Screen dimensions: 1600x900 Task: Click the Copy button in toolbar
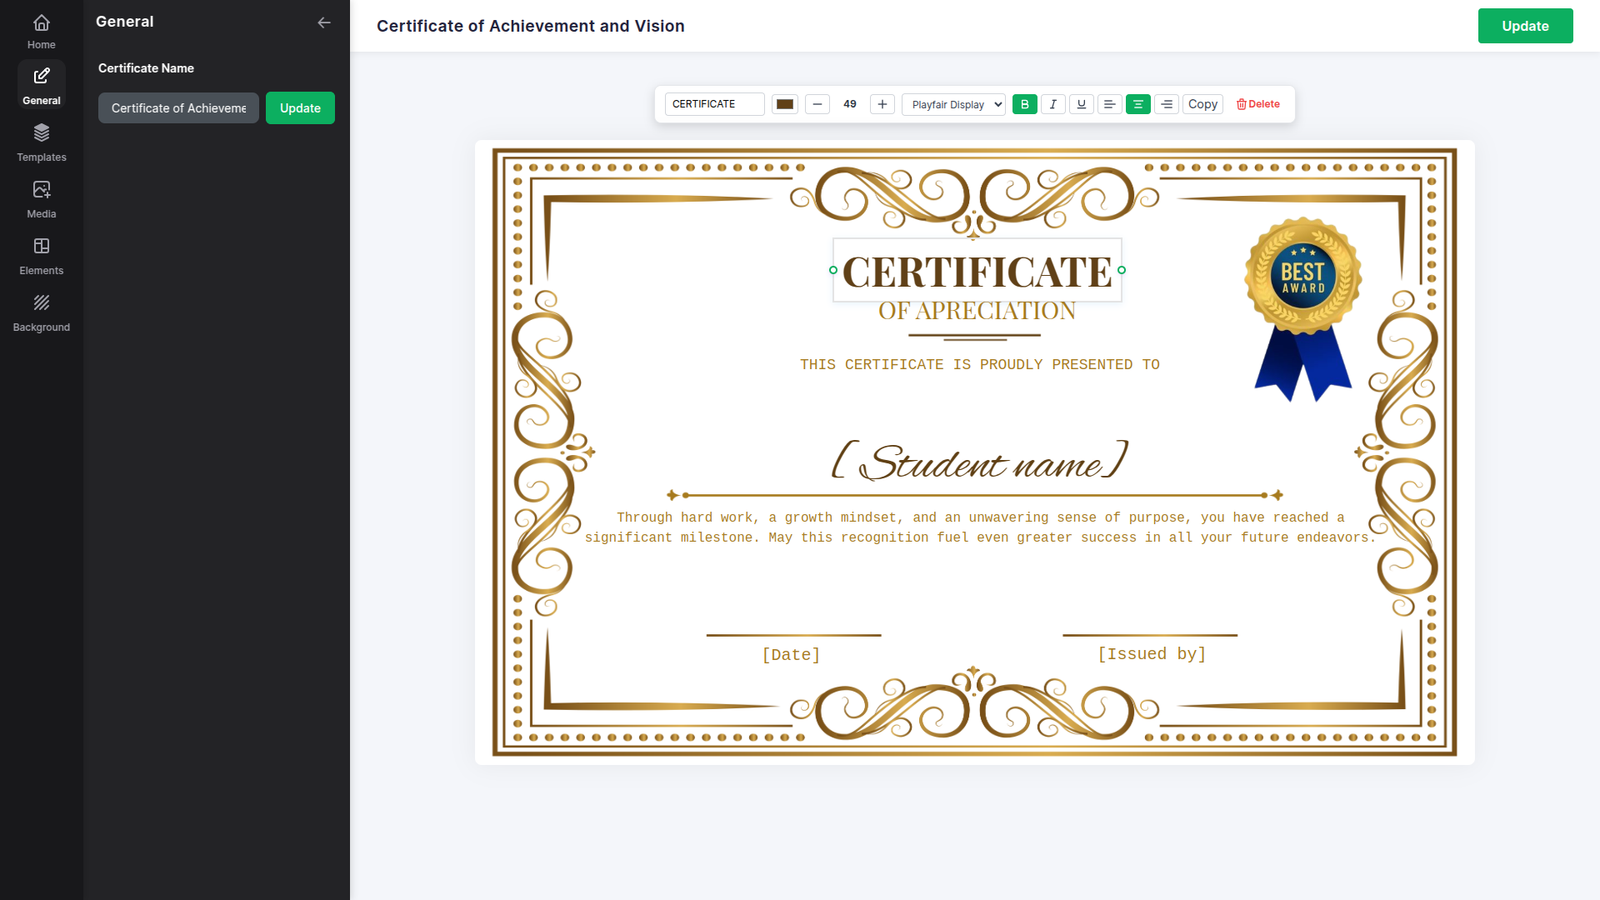[x=1202, y=104]
